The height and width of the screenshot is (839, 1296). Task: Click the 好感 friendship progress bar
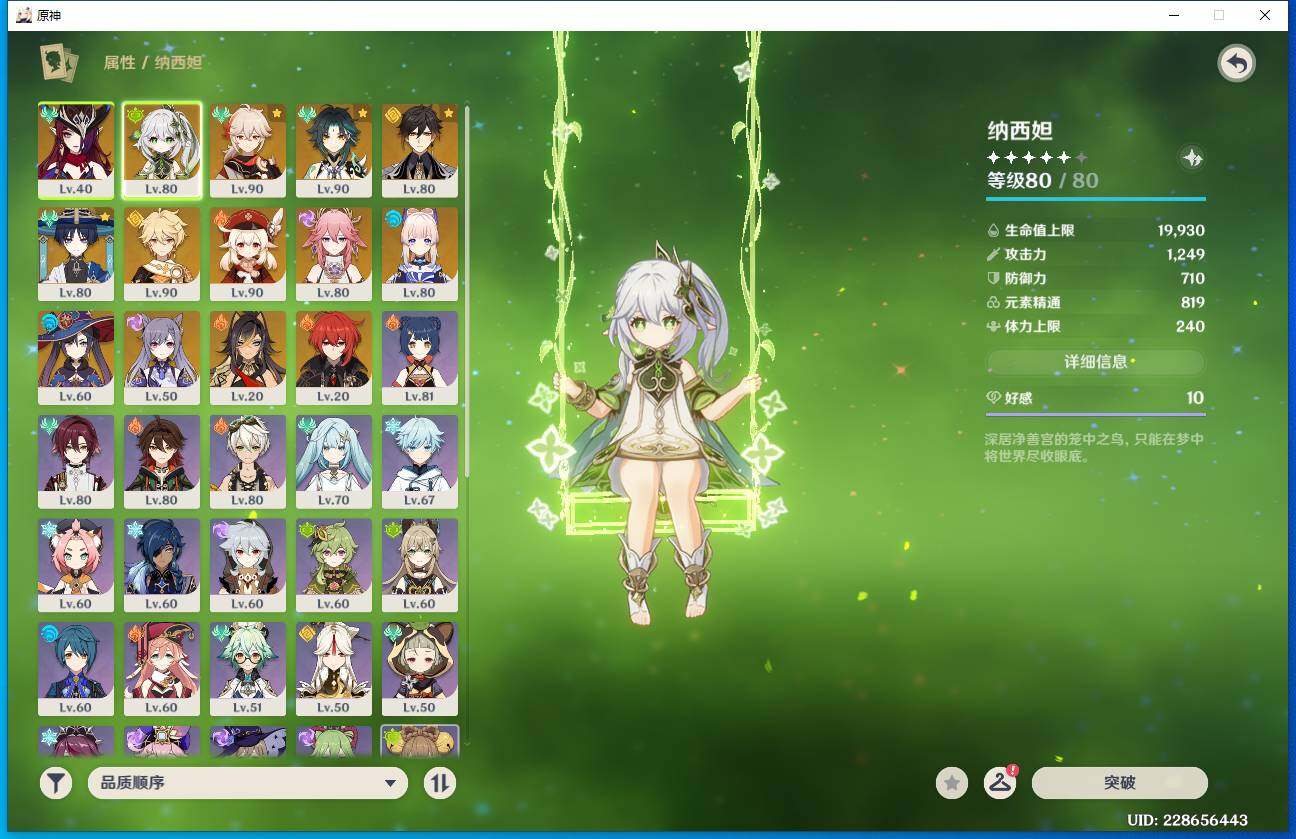tap(1096, 413)
